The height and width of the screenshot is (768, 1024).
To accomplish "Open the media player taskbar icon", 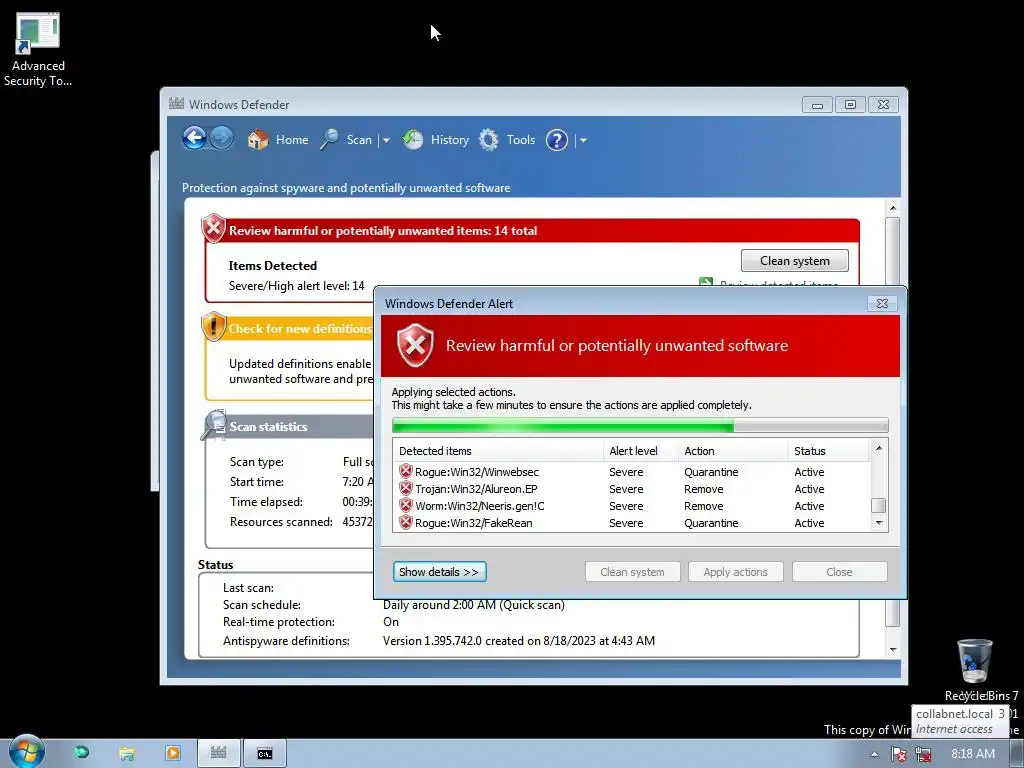I will 172,753.
